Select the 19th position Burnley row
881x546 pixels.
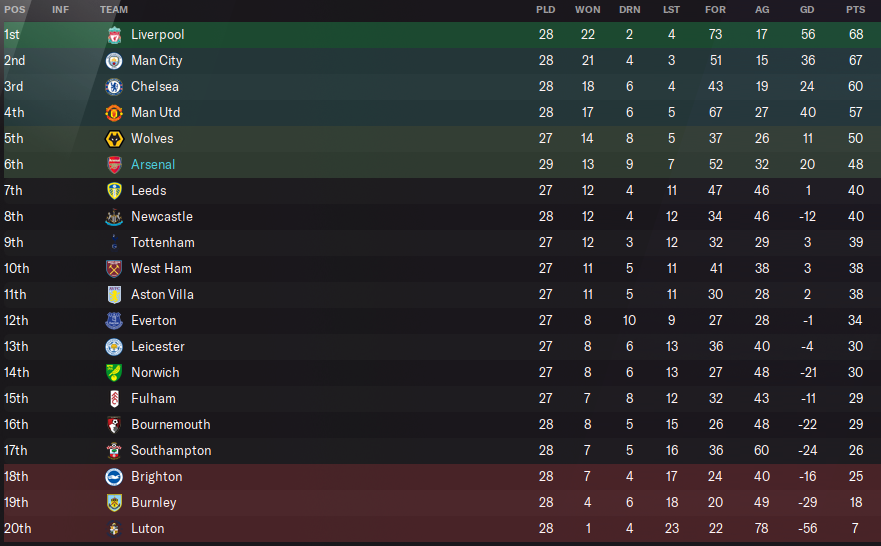[x=440, y=503]
